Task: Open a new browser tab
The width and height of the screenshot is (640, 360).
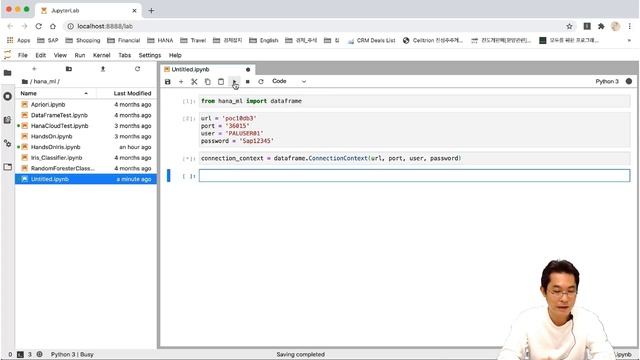Action: coord(151,11)
